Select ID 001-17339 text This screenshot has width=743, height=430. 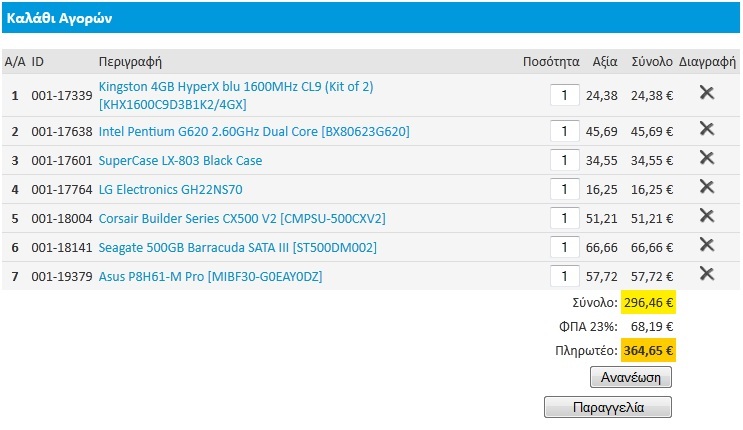pos(62,96)
